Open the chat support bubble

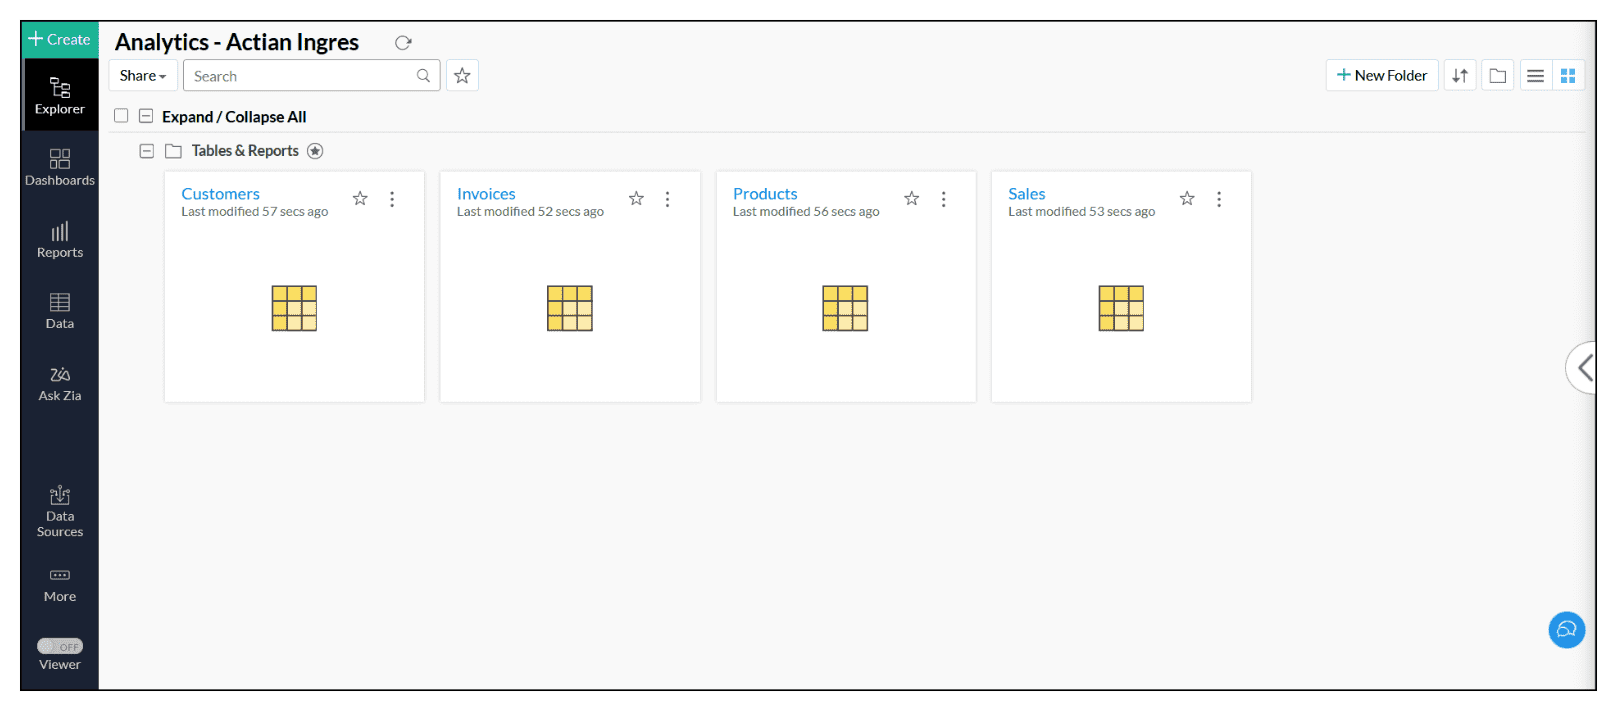pos(1567,630)
